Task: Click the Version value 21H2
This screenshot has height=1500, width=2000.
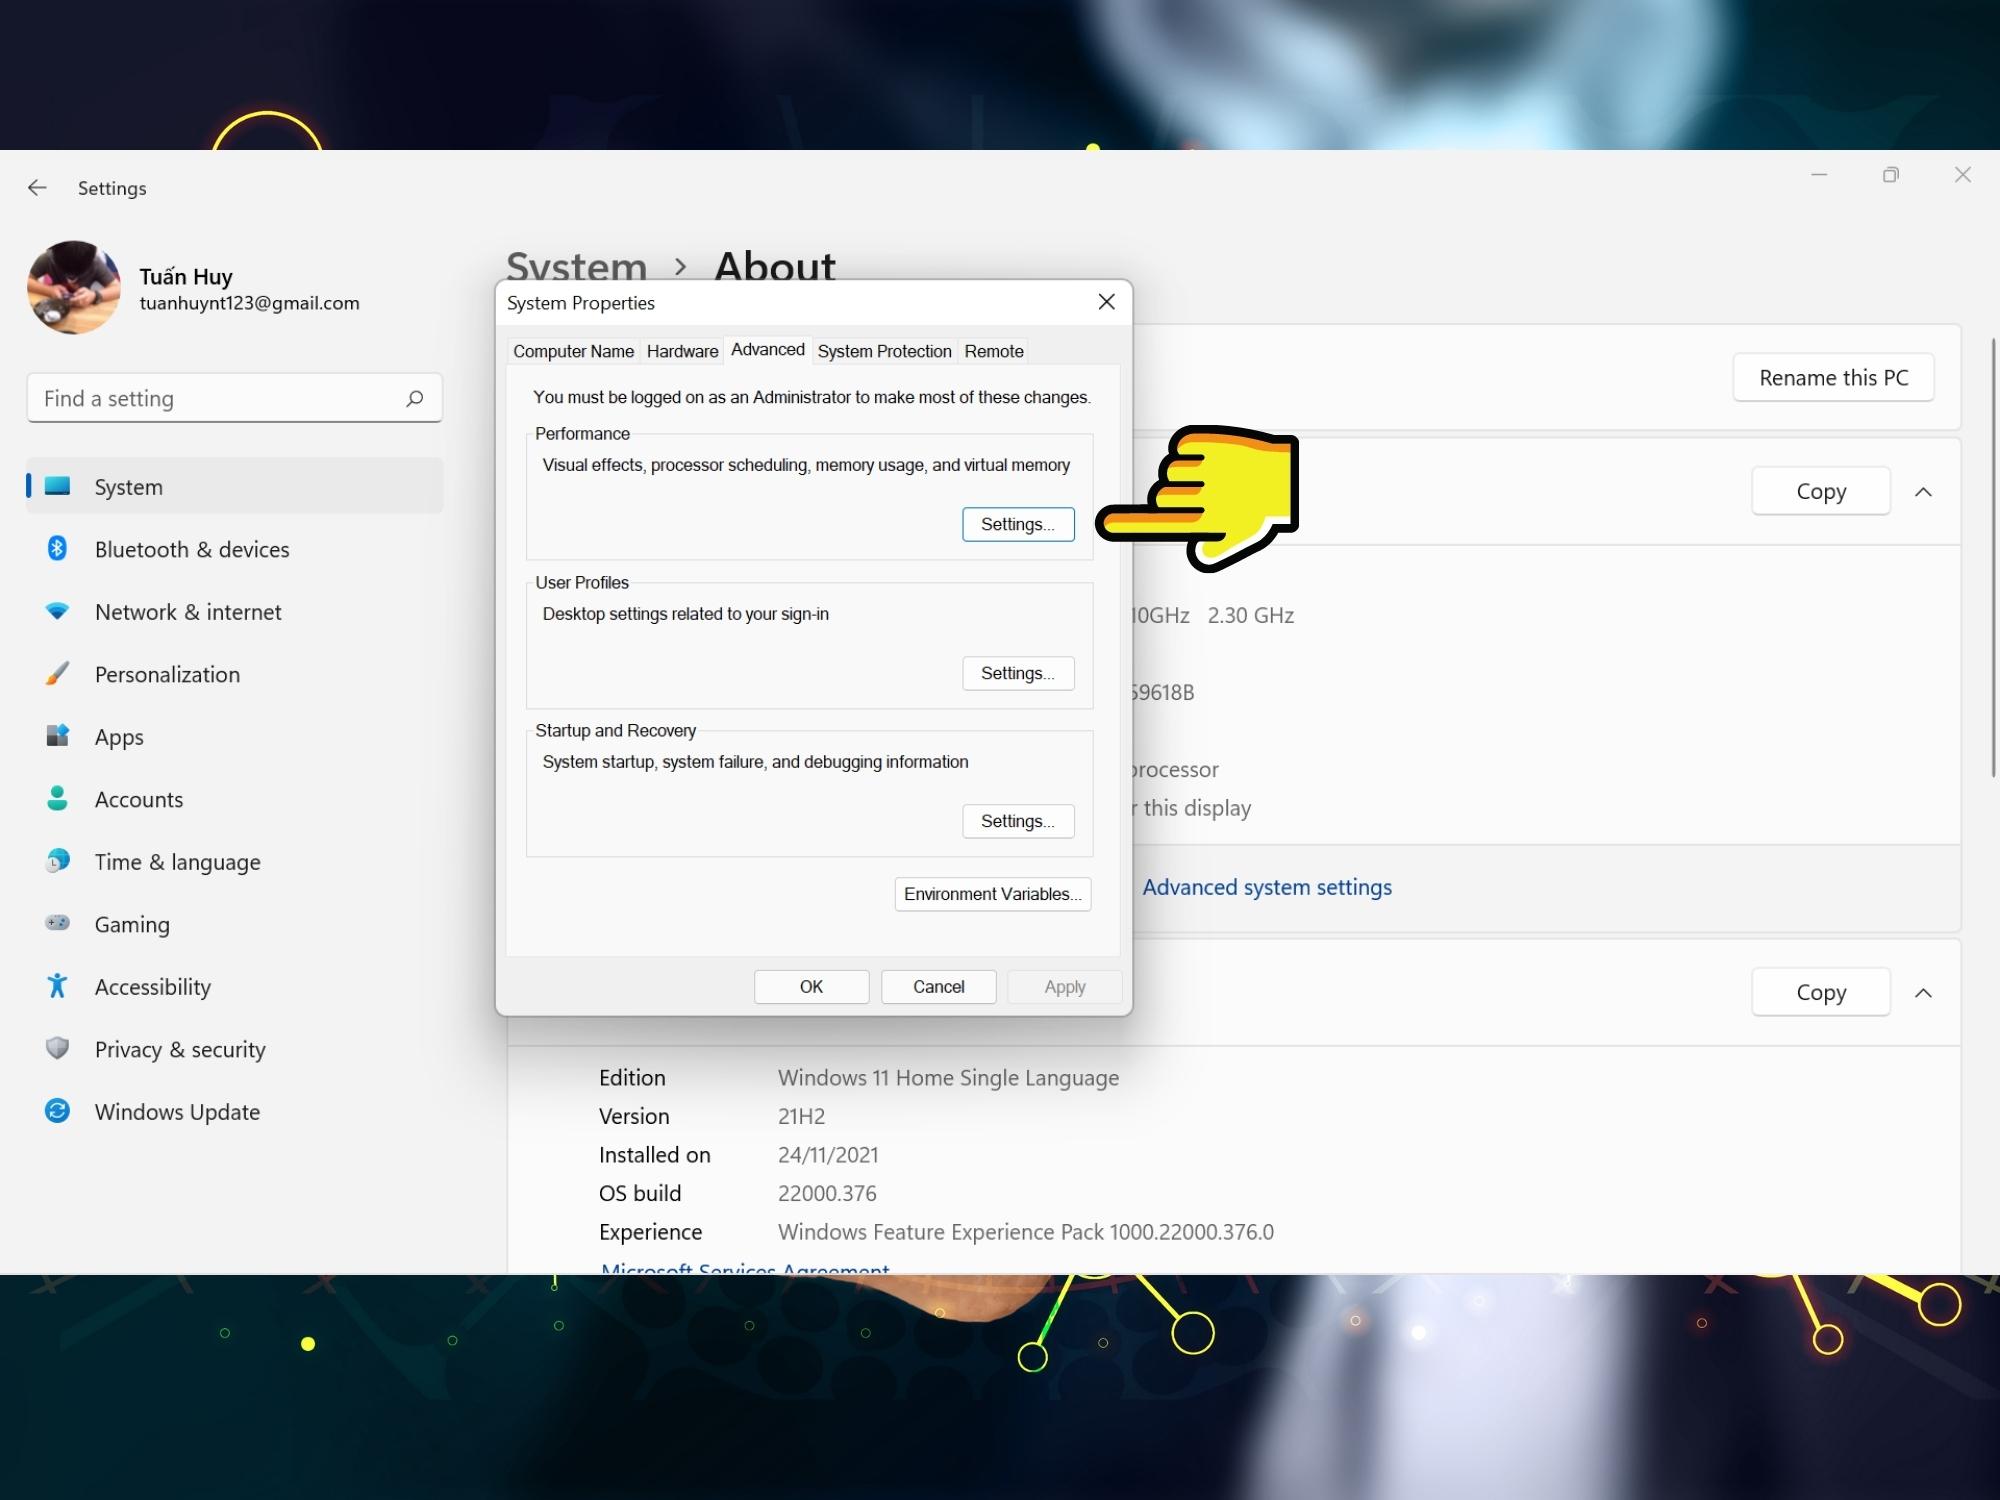Action: click(801, 1116)
